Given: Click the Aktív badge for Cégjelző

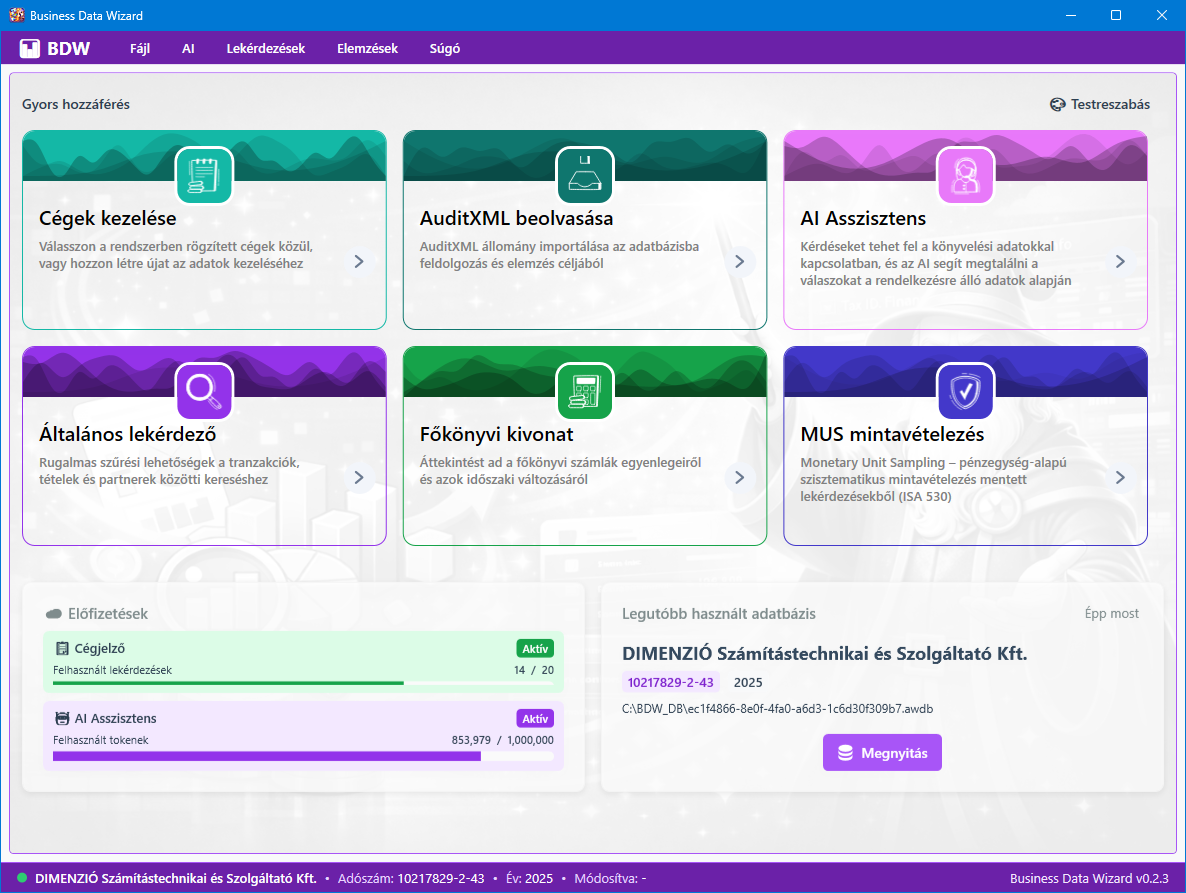Looking at the screenshot, I should click(x=535, y=648).
